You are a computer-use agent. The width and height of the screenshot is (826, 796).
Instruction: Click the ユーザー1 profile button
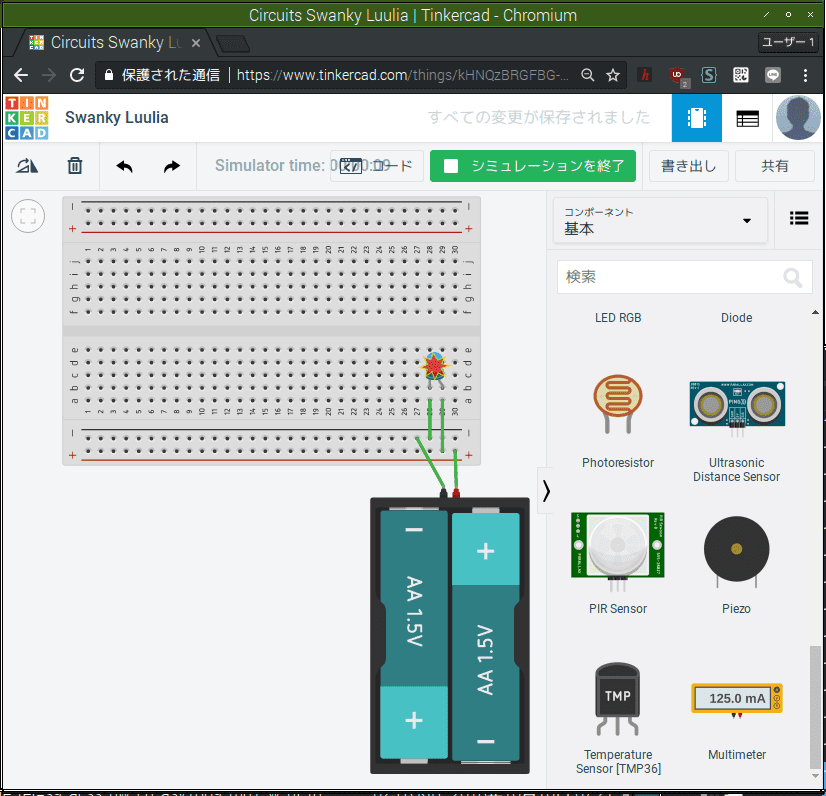coord(788,42)
